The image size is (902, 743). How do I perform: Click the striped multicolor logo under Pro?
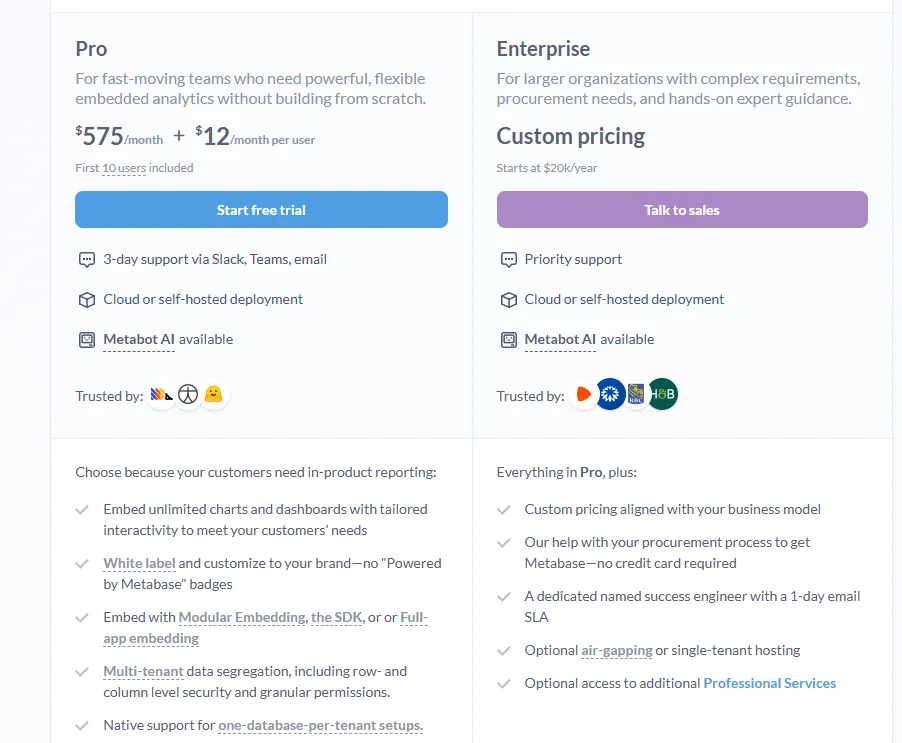[x=162, y=395]
